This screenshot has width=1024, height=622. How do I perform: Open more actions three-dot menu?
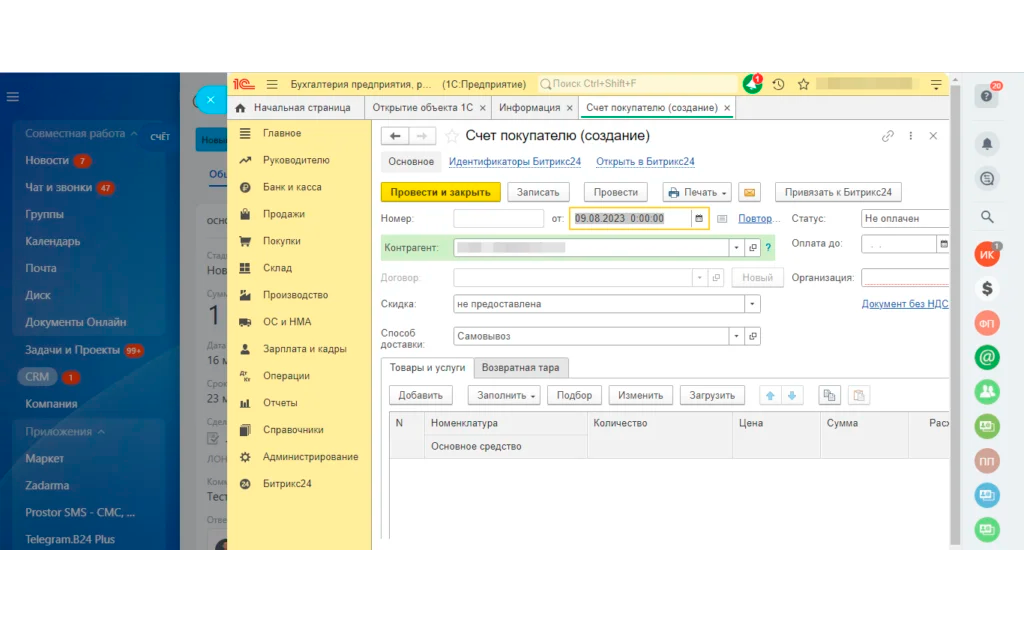pos(910,136)
